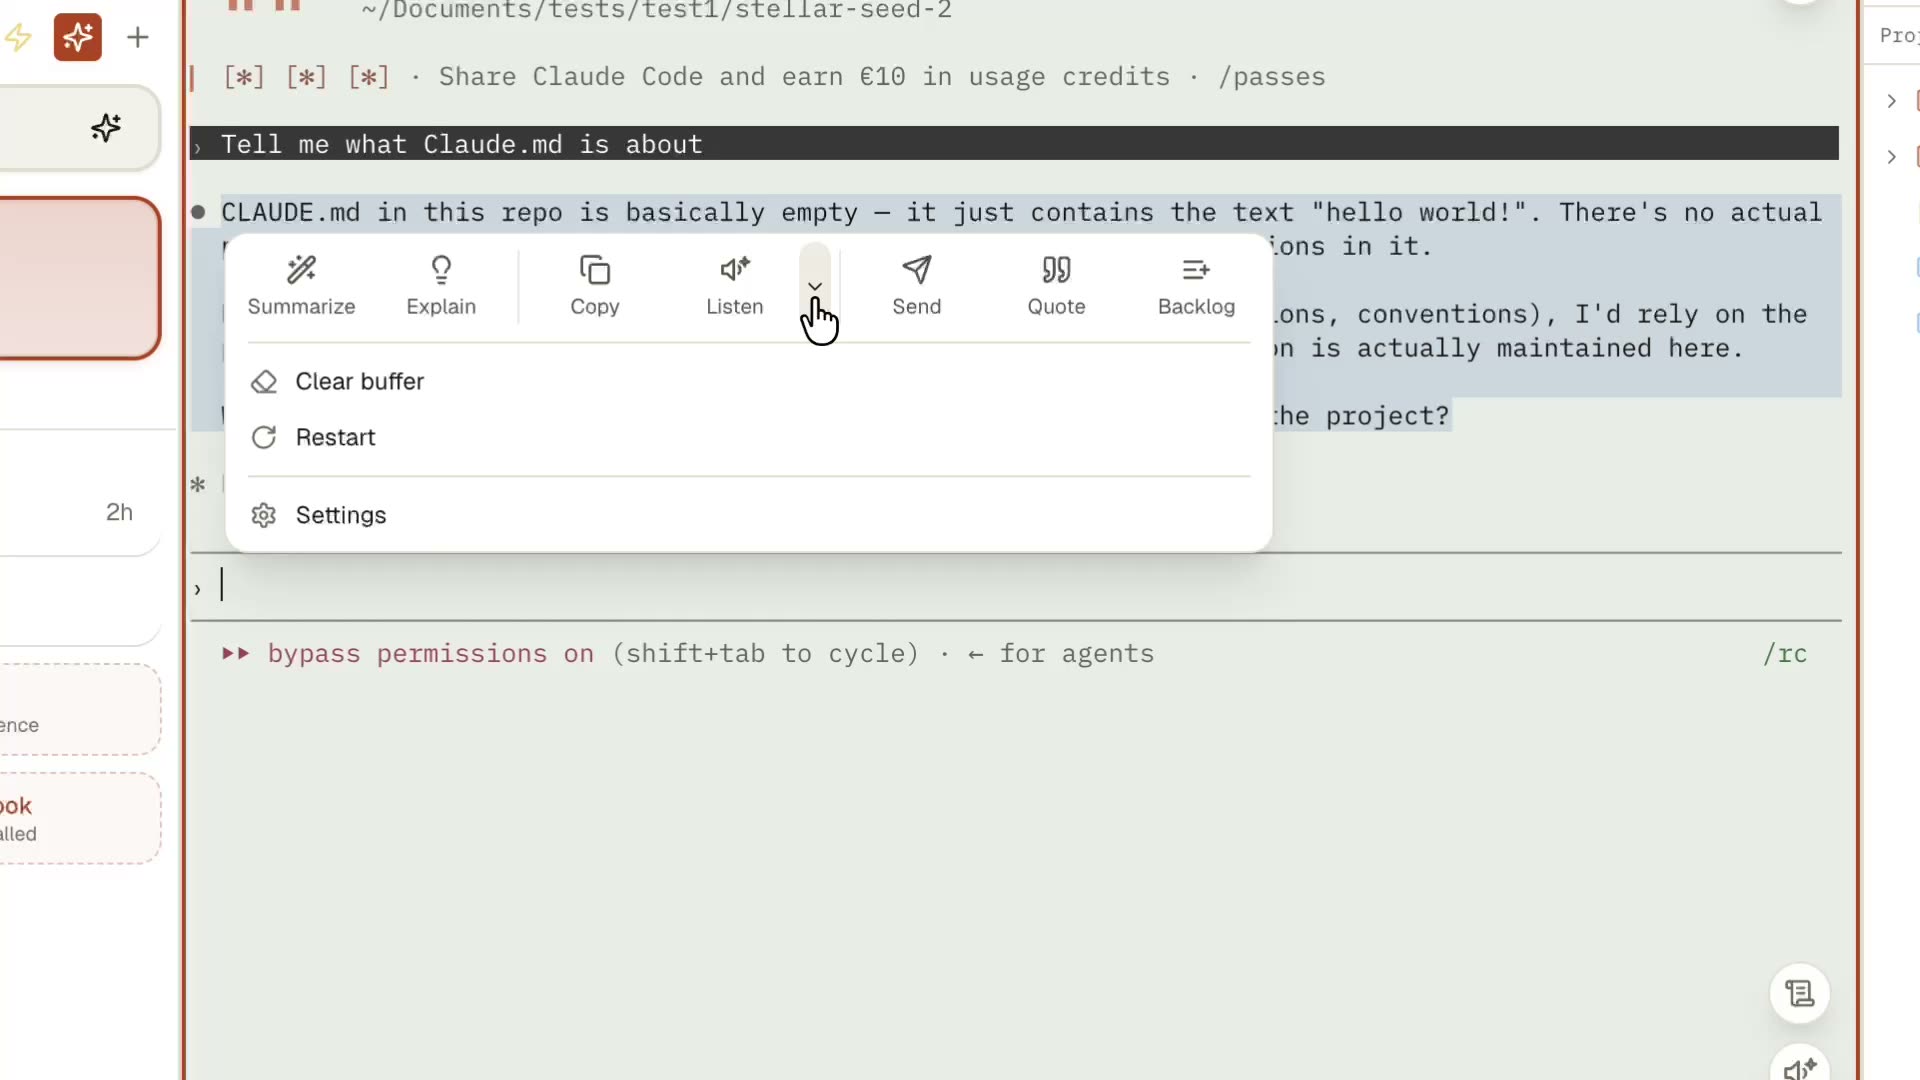Click the 'bypass permissions on' status text

431,654
